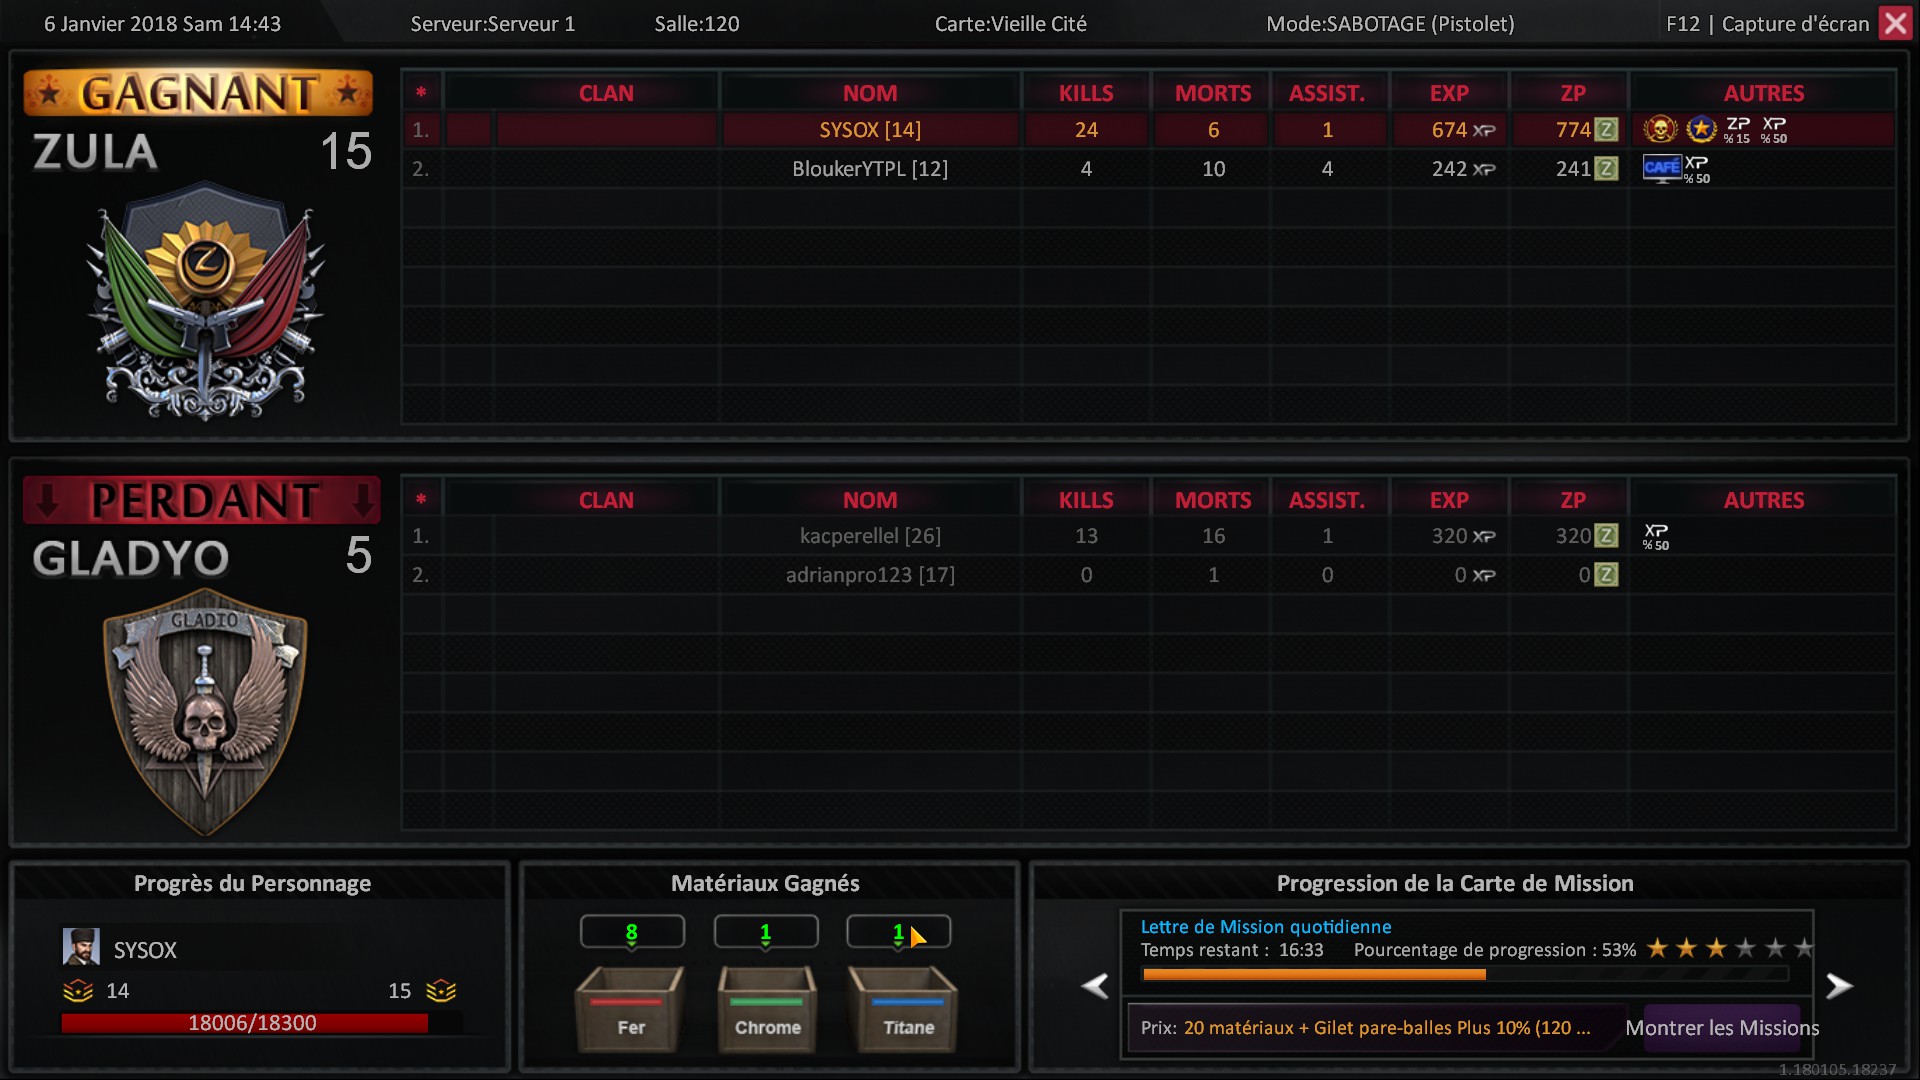
Task: Click 'Carte:Vieille Cité' in top bar
Action: pyautogui.click(x=1010, y=24)
